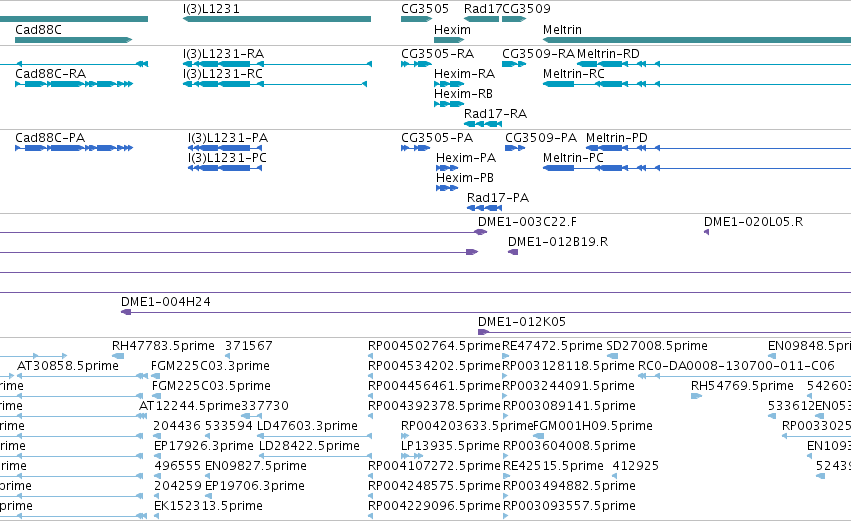Screen dimensions: 851x521
Task: Select the Hexim gene label
Action: pos(453,30)
